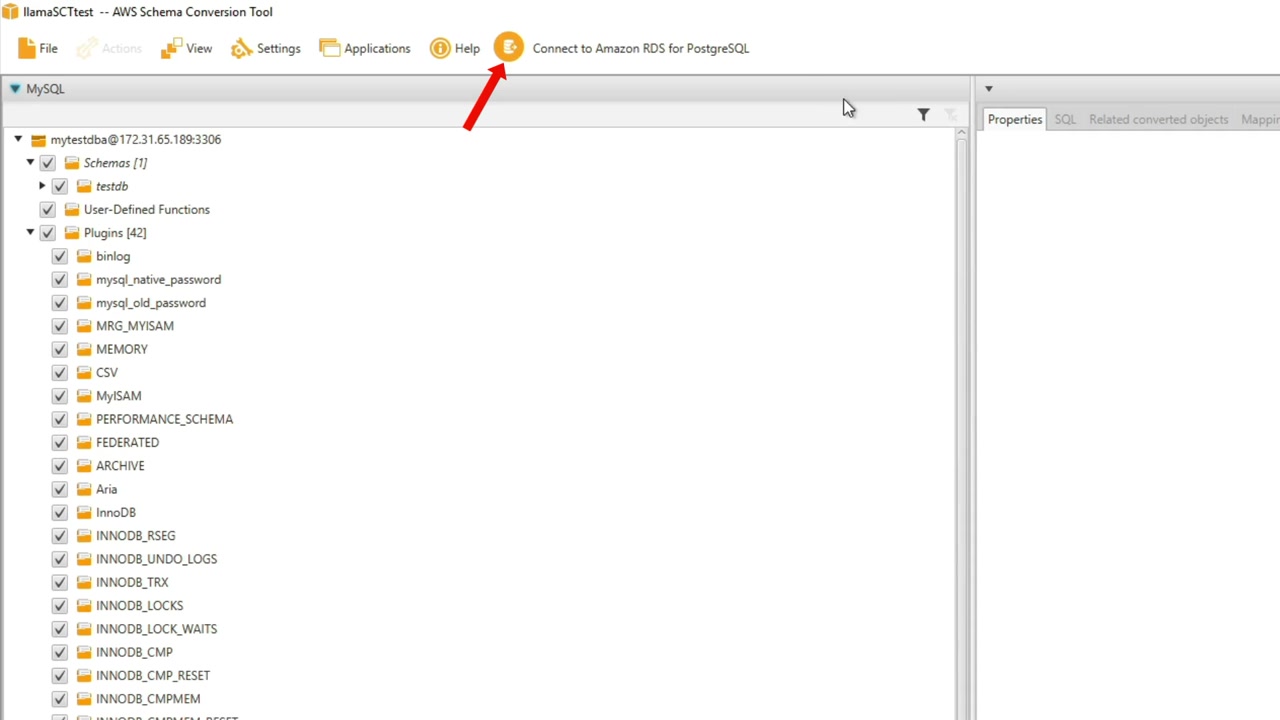The image size is (1280, 720).
Task: Switch to the Properties tab
Action: coord(1015,119)
